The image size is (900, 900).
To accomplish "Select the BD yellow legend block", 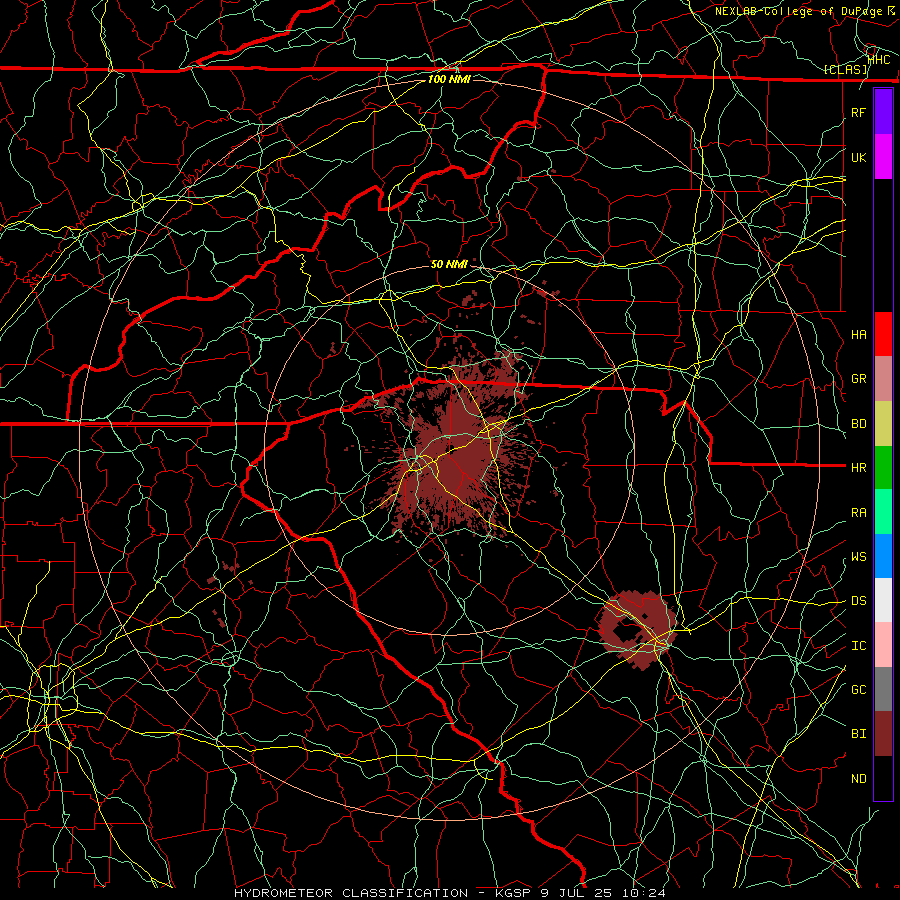I will point(883,423).
